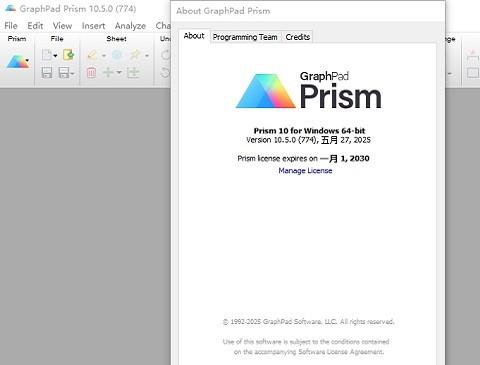The width and height of the screenshot is (480, 365).
Task: Open the Insert menu
Action: coord(93,26)
